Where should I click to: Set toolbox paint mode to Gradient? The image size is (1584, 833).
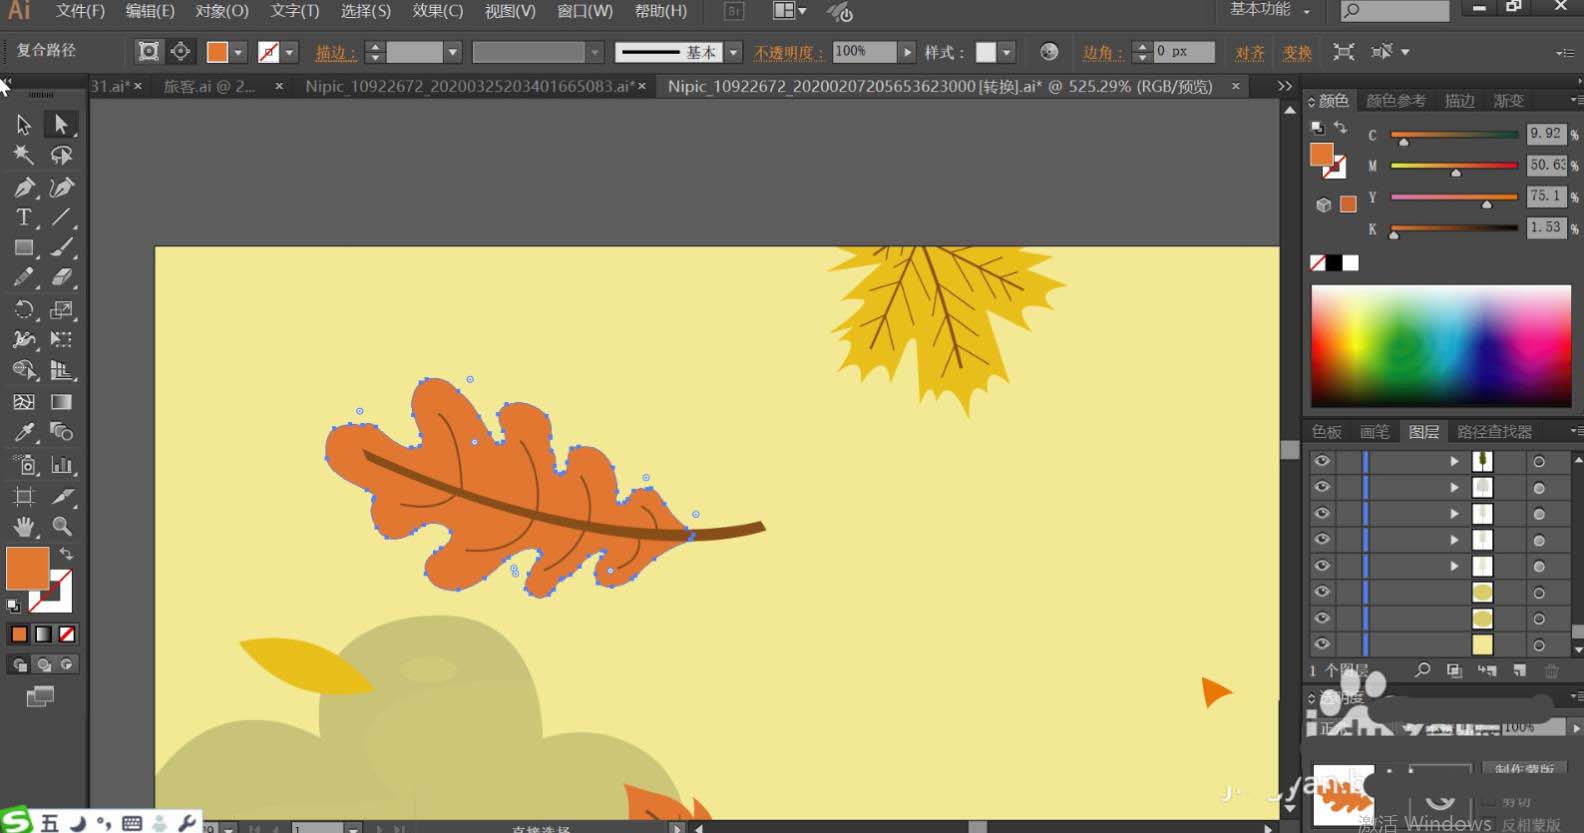(x=43, y=634)
